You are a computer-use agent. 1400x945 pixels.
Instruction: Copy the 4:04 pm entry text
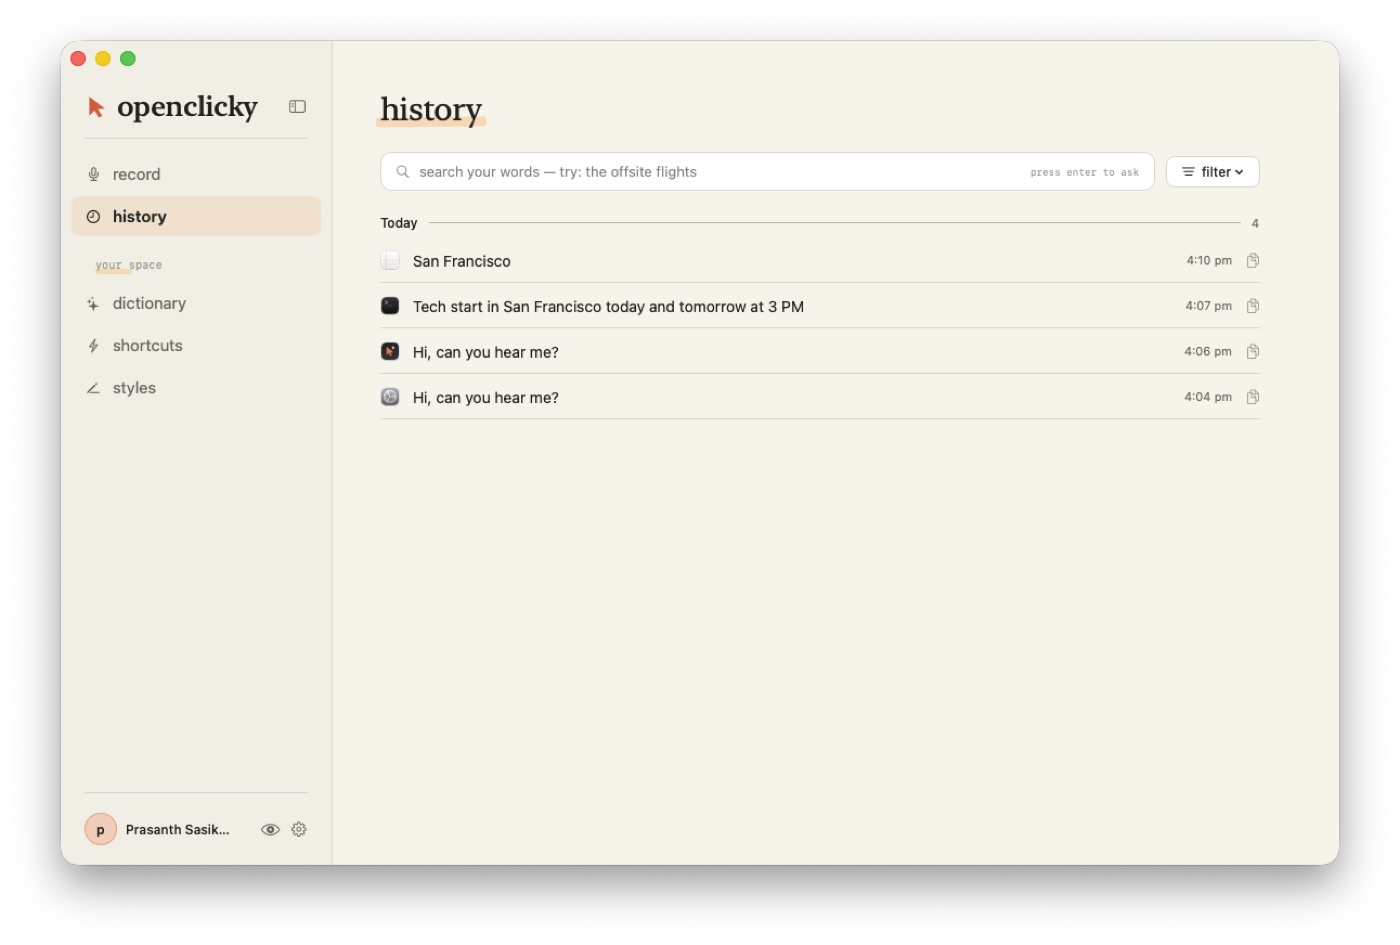(1253, 397)
